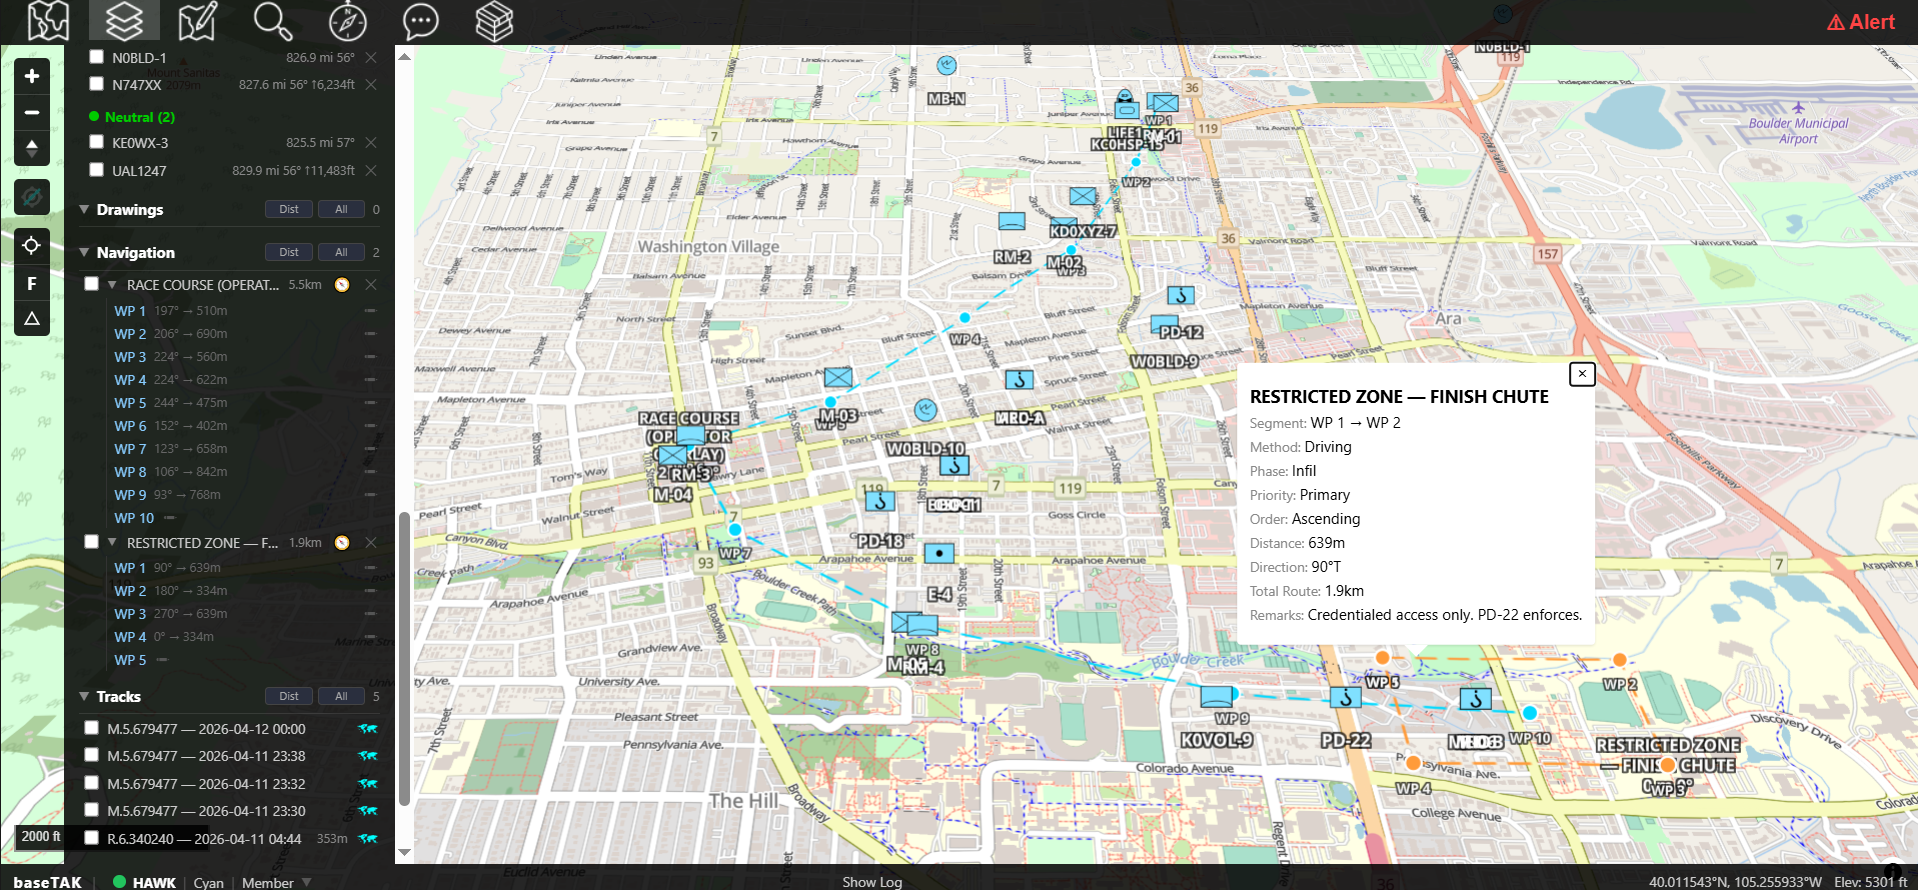Click the Neutral (2) group label
The height and width of the screenshot is (890, 1918).
[x=140, y=117]
